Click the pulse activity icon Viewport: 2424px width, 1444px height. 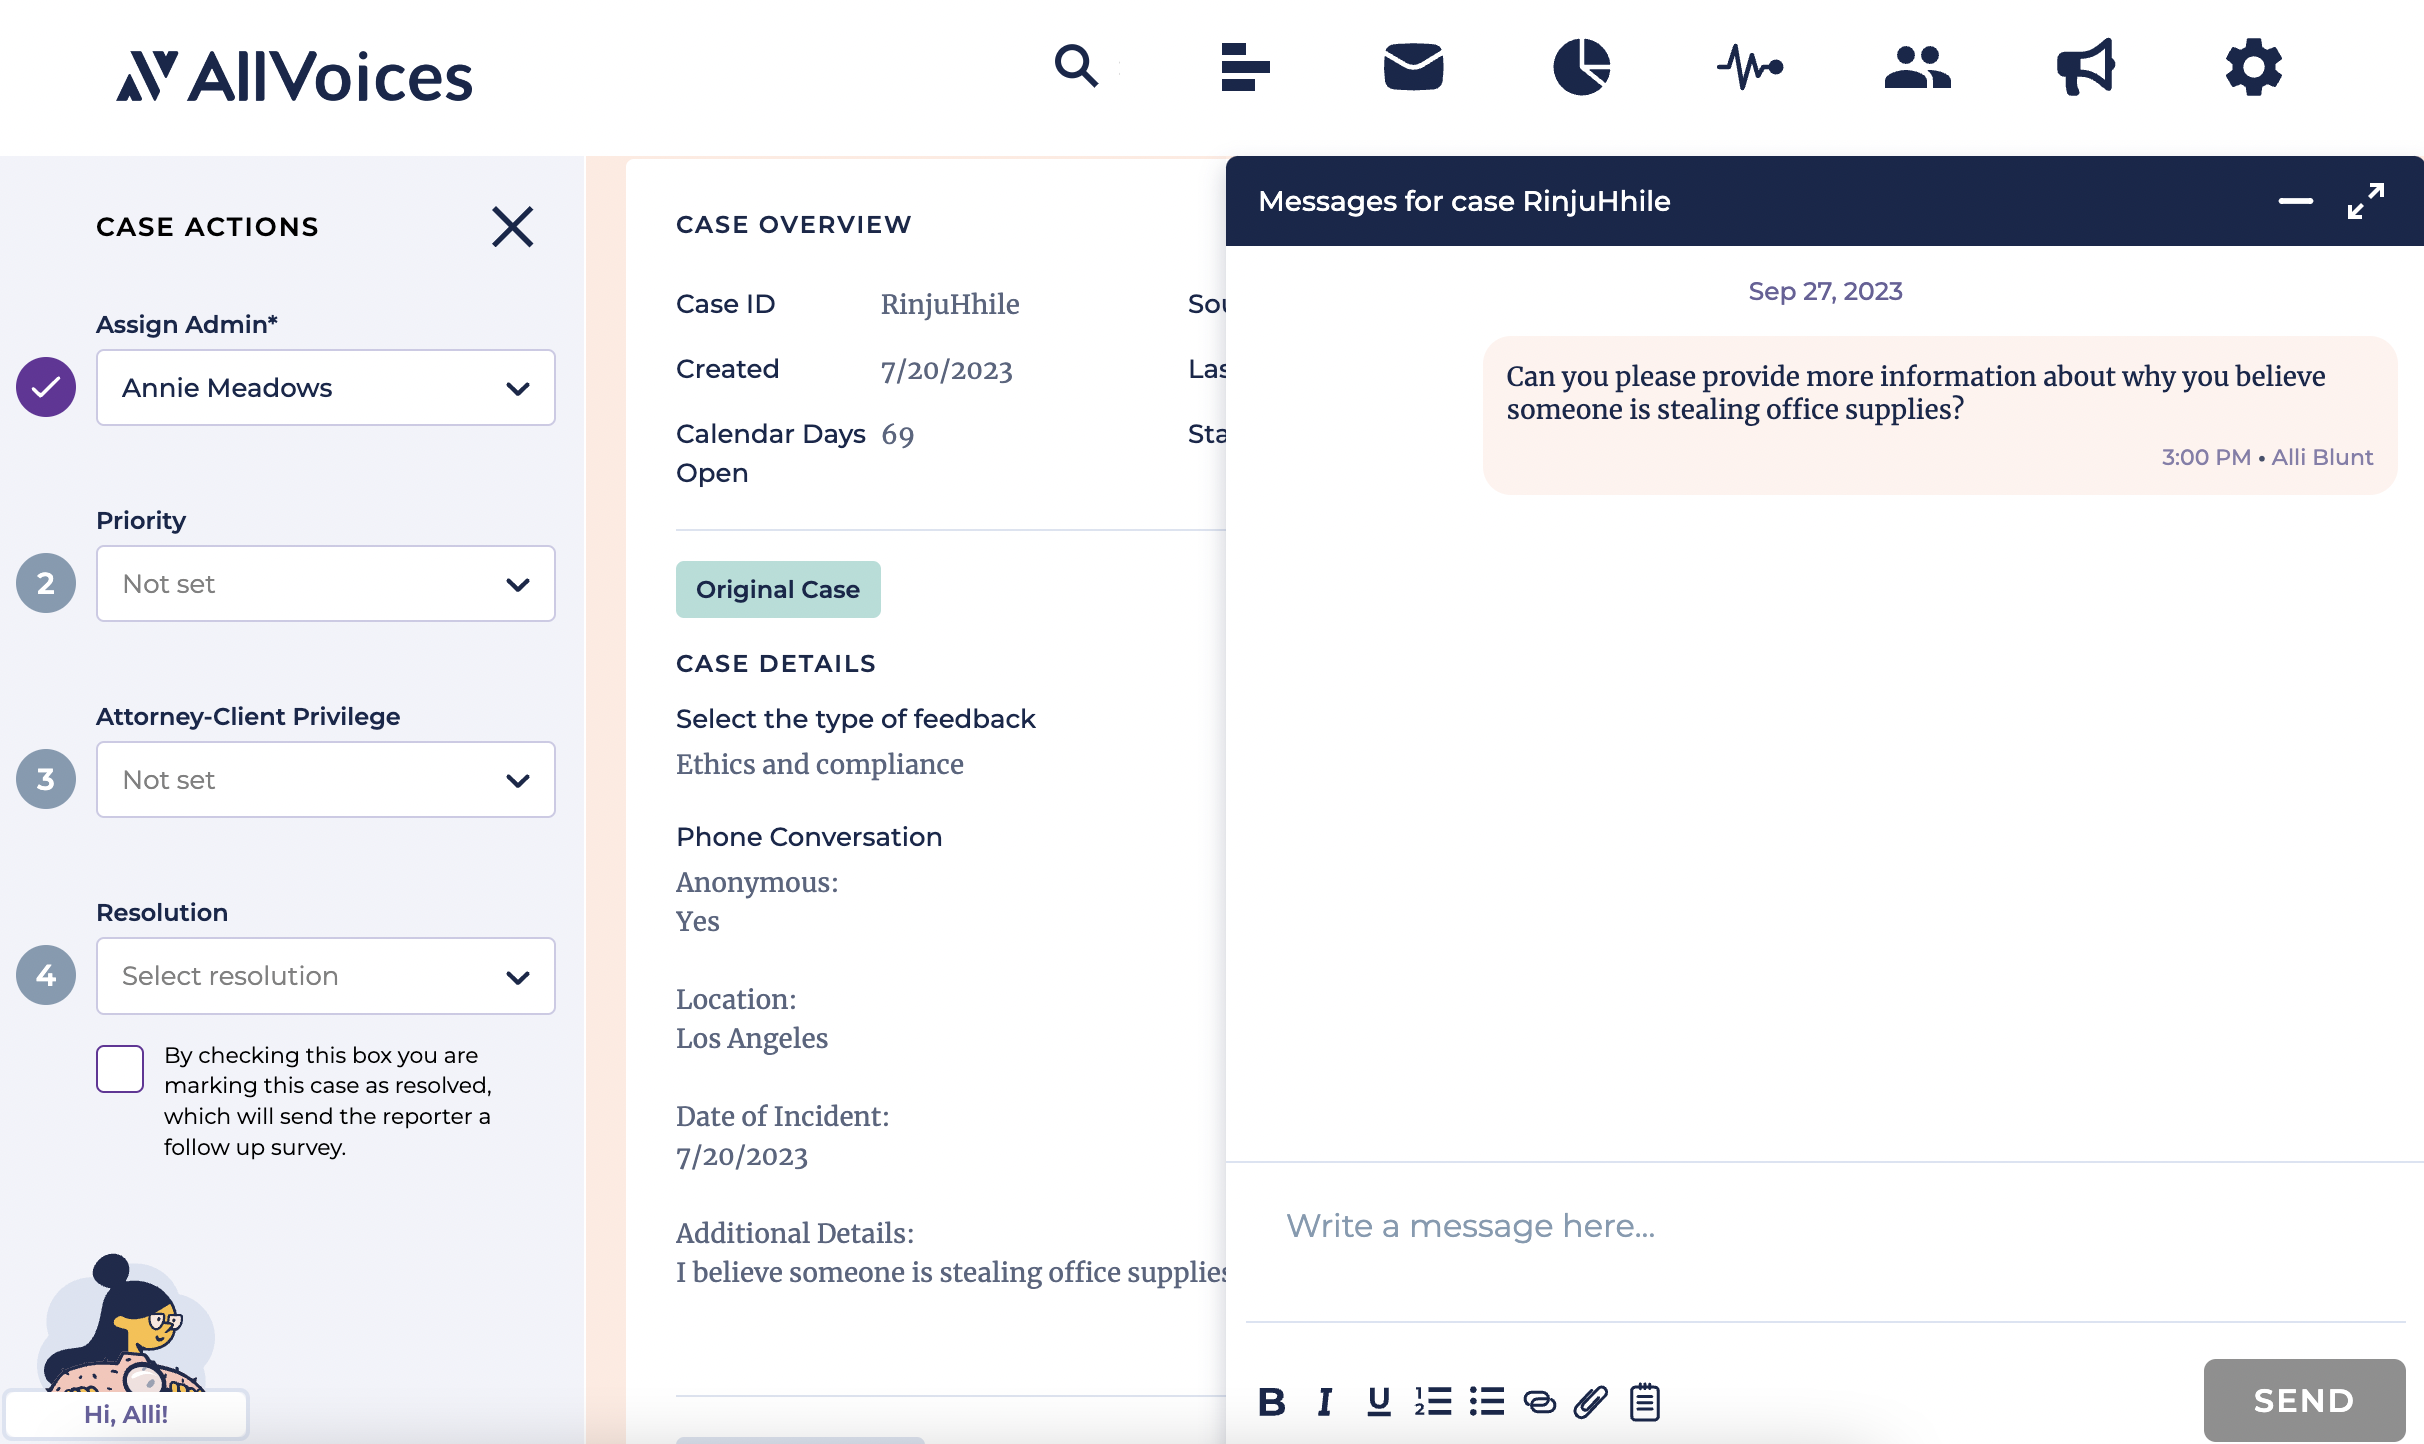(x=1749, y=67)
